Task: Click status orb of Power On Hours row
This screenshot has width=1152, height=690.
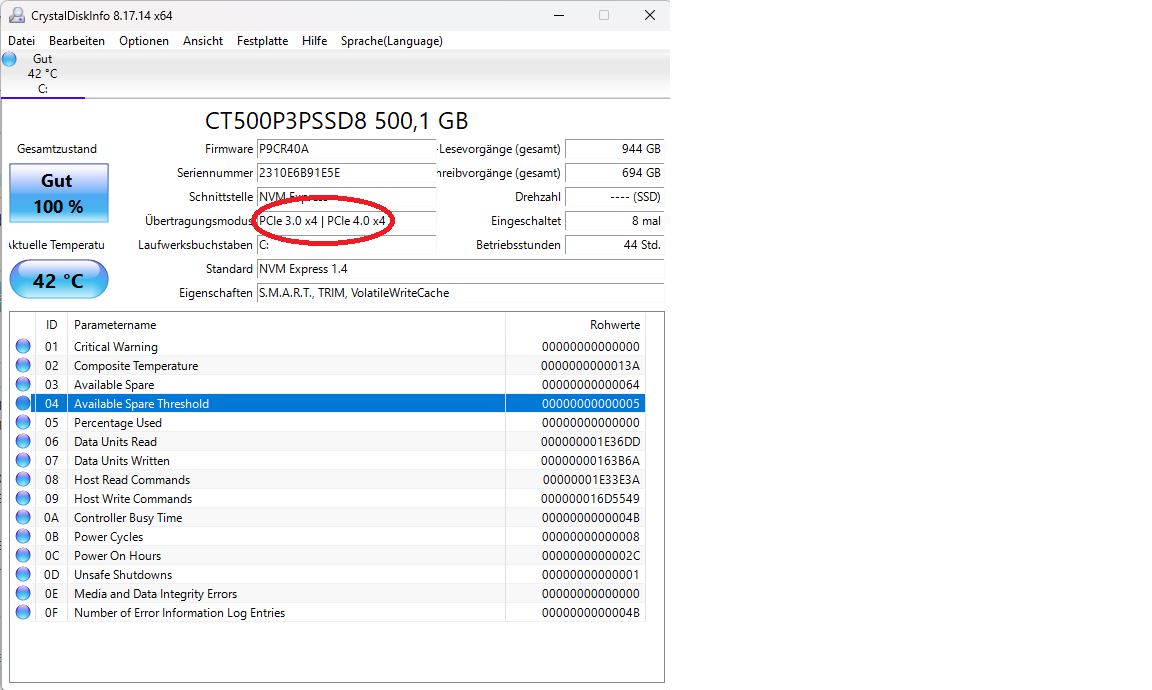Action: [x=23, y=556]
